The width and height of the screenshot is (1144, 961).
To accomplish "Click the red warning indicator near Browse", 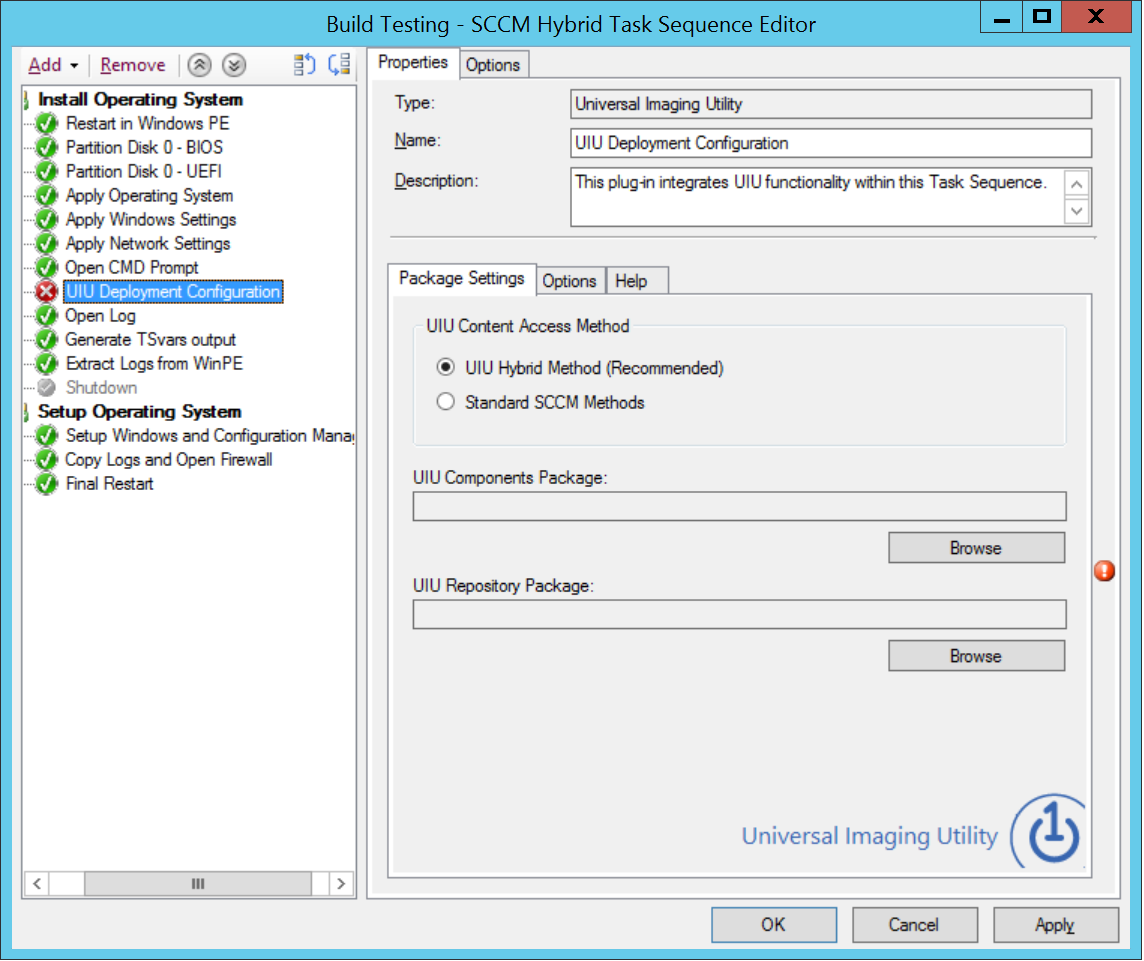I will [x=1105, y=571].
